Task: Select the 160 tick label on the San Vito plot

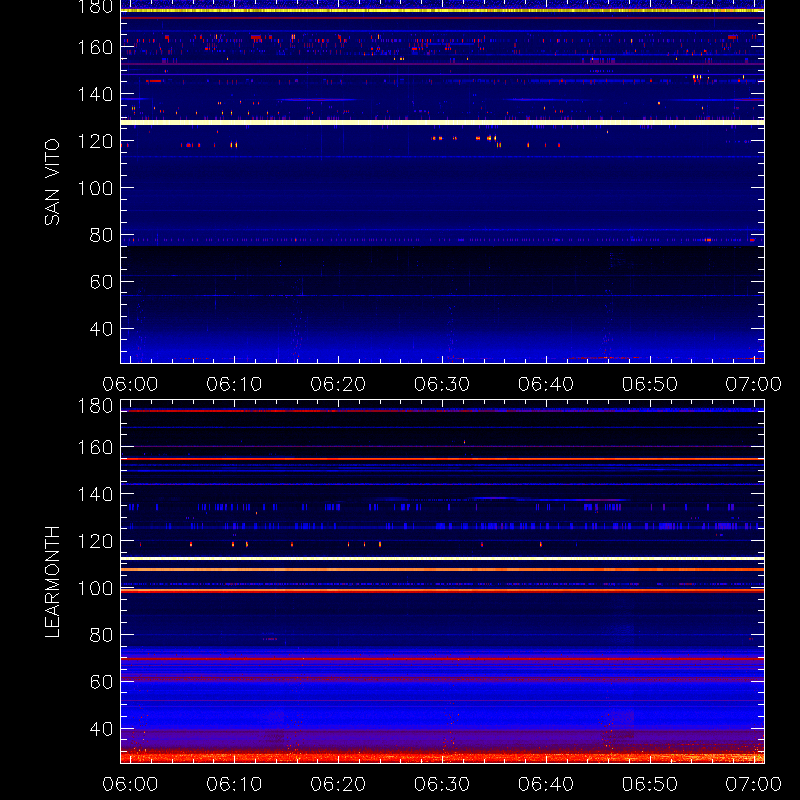Action: 95,47
